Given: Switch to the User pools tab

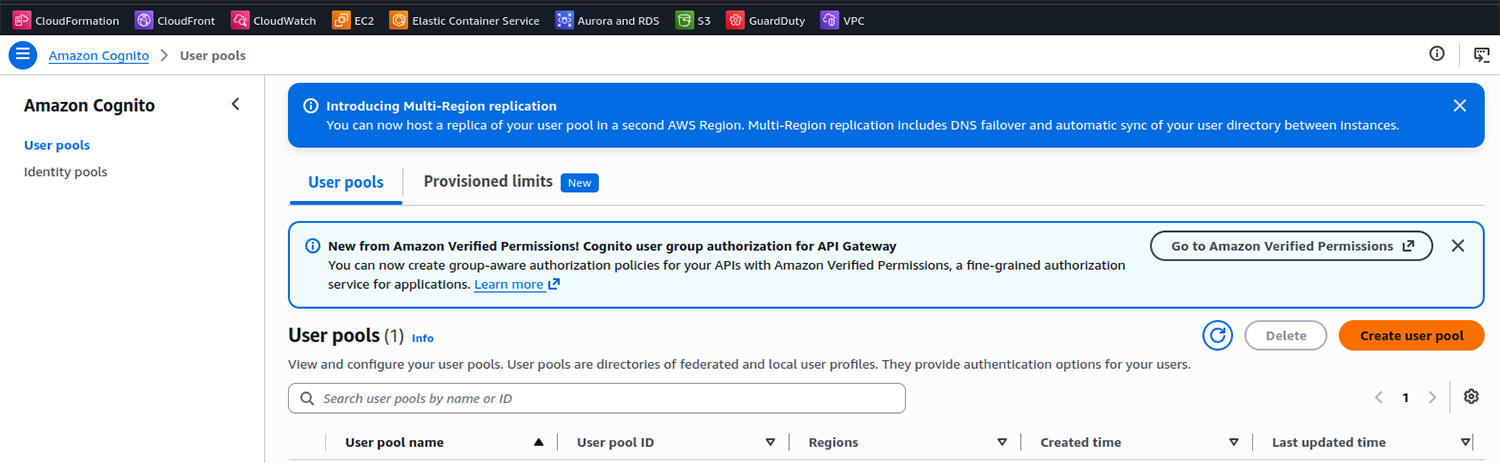Looking at the screenshot, I should pyautogui.click(x=346, y=182).
